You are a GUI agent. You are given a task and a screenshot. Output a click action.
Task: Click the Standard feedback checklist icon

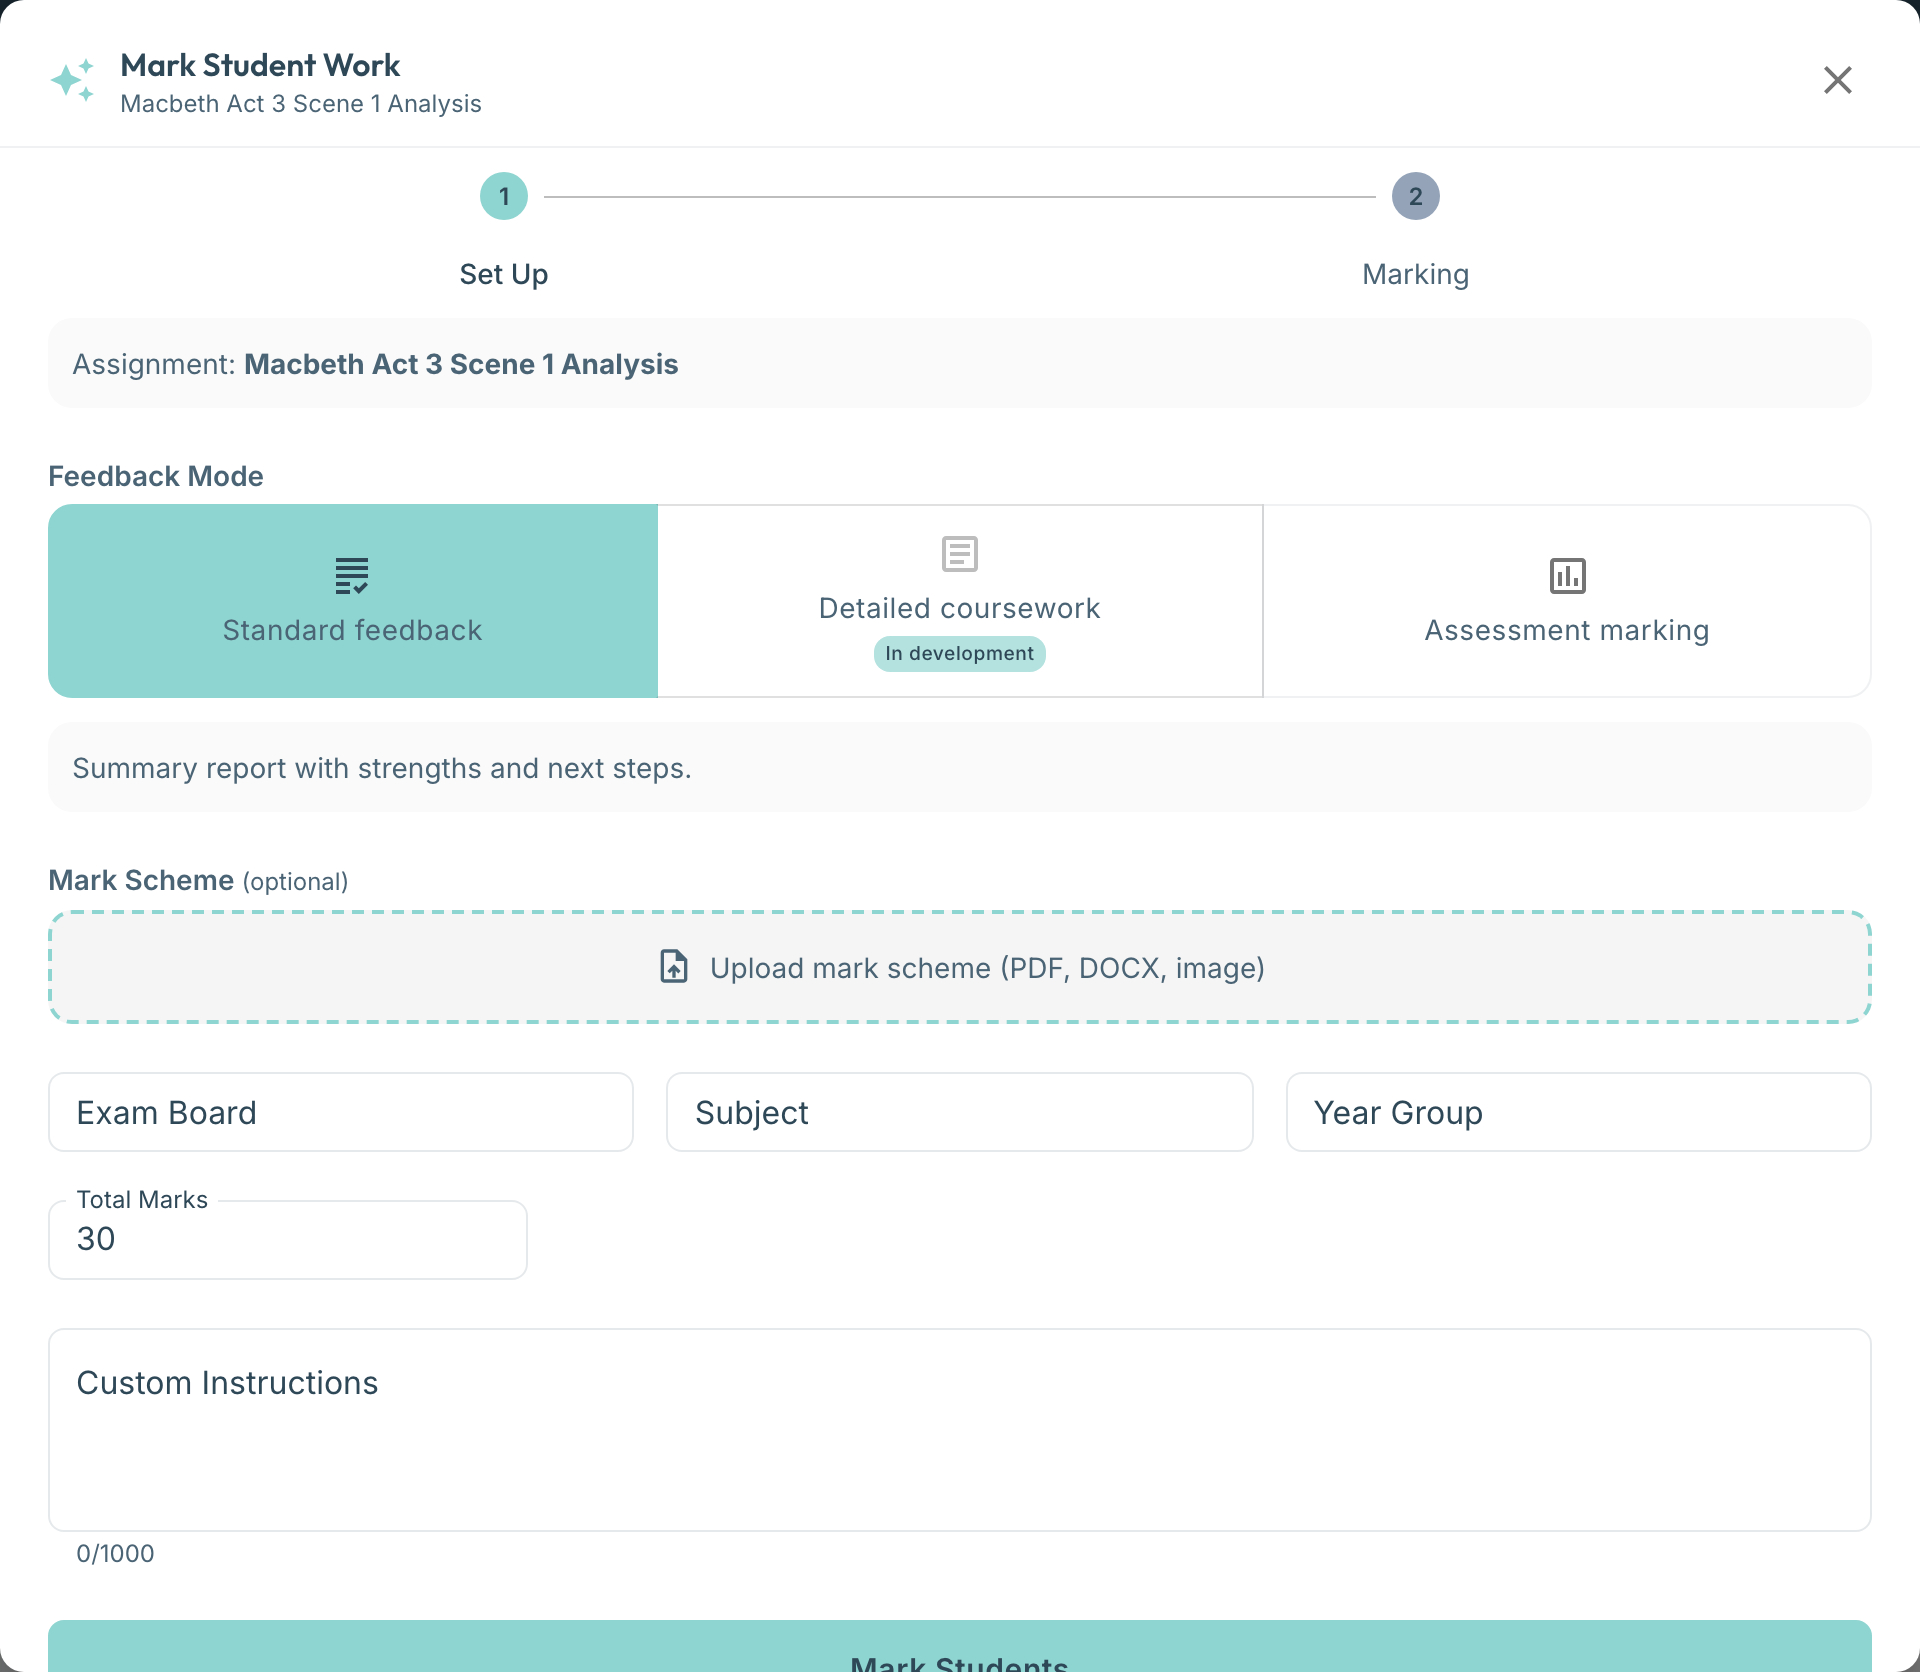coord(352,576)
